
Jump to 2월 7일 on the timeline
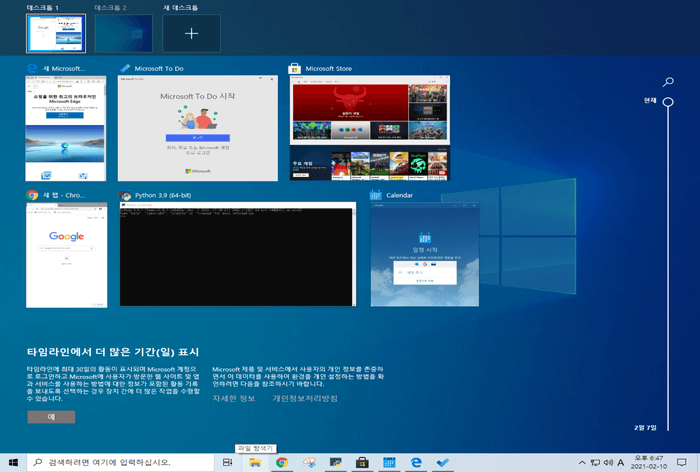[x=645, y=428]
